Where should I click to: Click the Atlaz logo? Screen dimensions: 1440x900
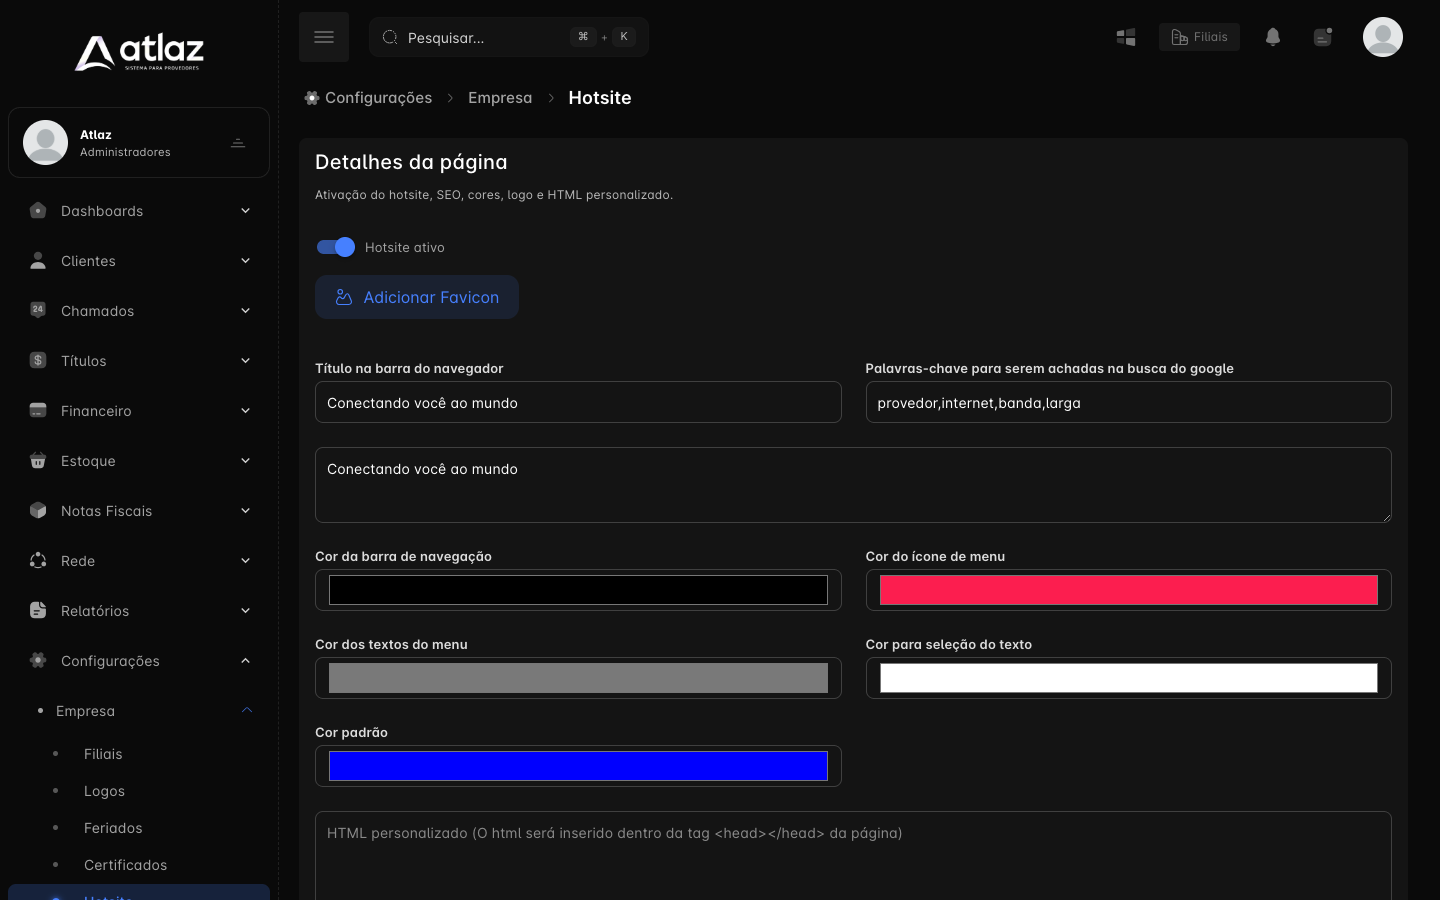(139, 53)
